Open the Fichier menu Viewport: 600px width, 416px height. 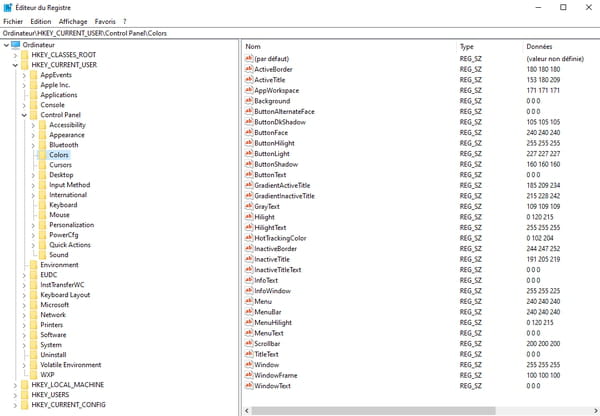pos(13,21)
